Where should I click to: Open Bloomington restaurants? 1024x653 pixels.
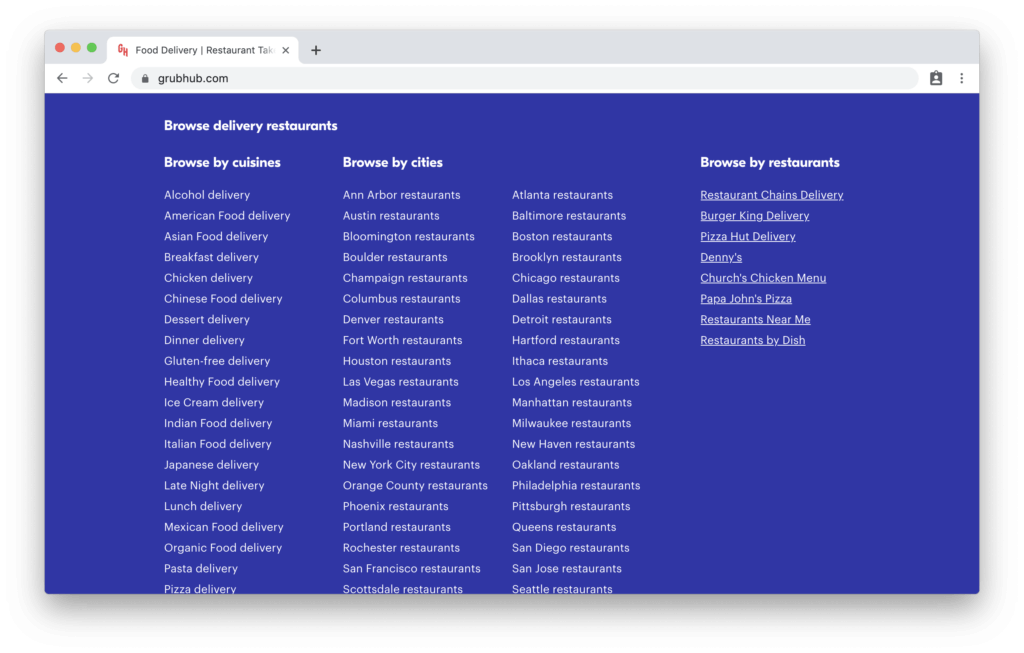(408, 236)
